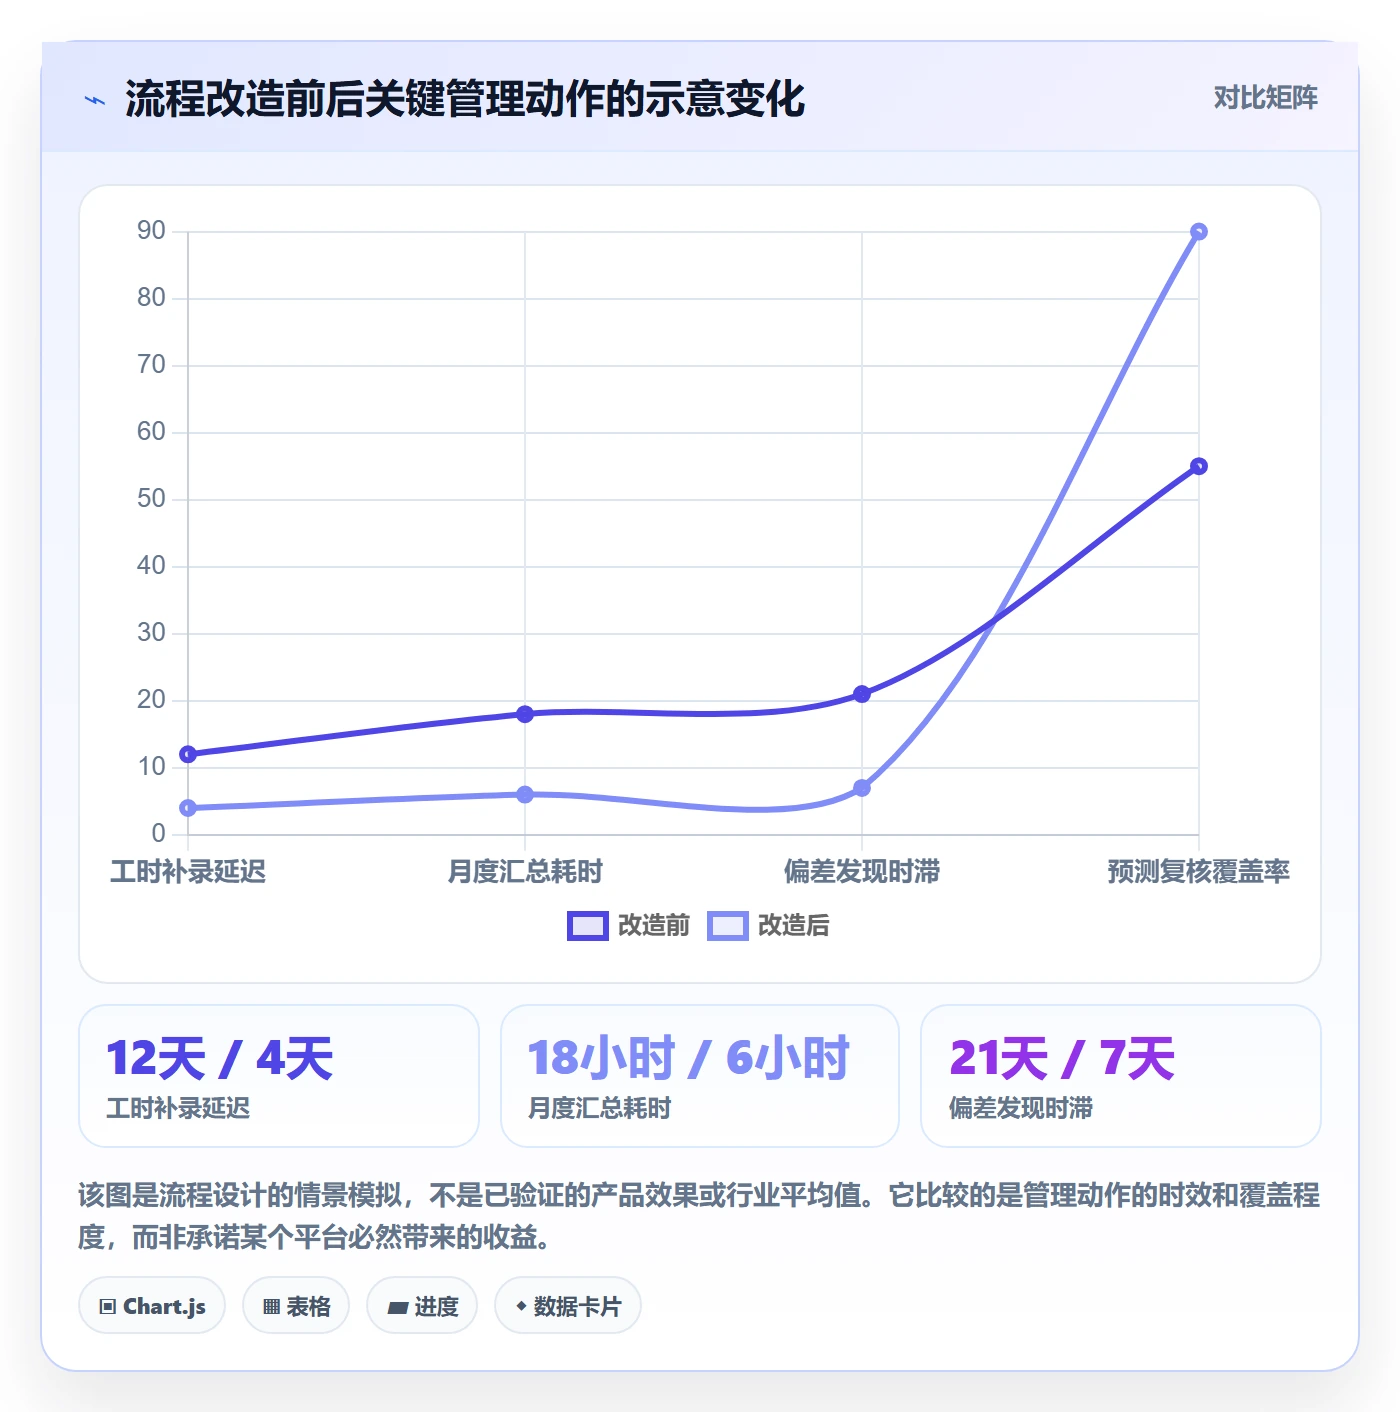1400x1412 pixels.
Task: Click the 对比矩阵 label in the header
Action: pyautogui.click(x=1265, y=98)
